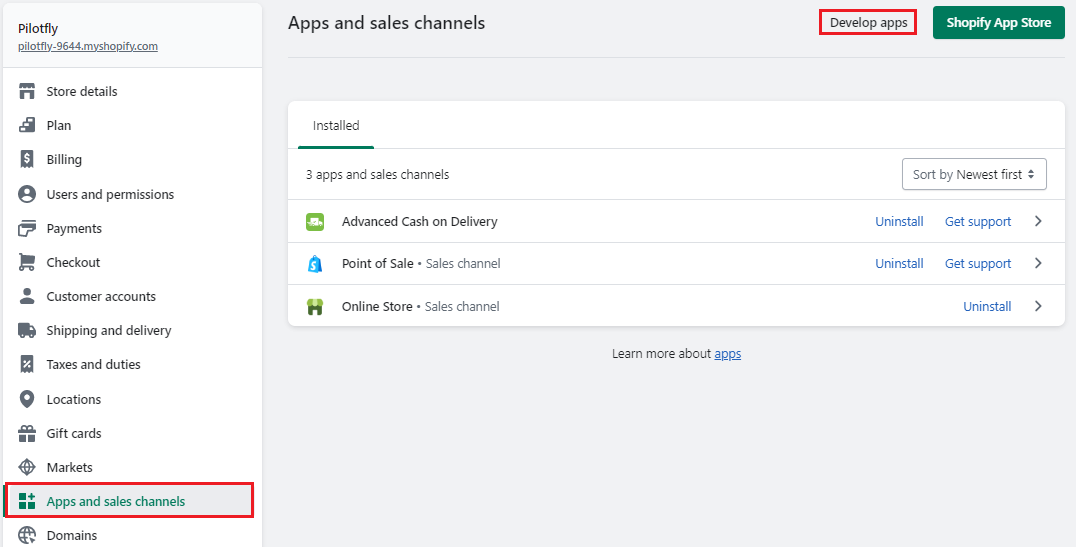Click the Billing dollar icon in sidebar
Viewport: 1076px width, 547px height.
tap(27, 160)
